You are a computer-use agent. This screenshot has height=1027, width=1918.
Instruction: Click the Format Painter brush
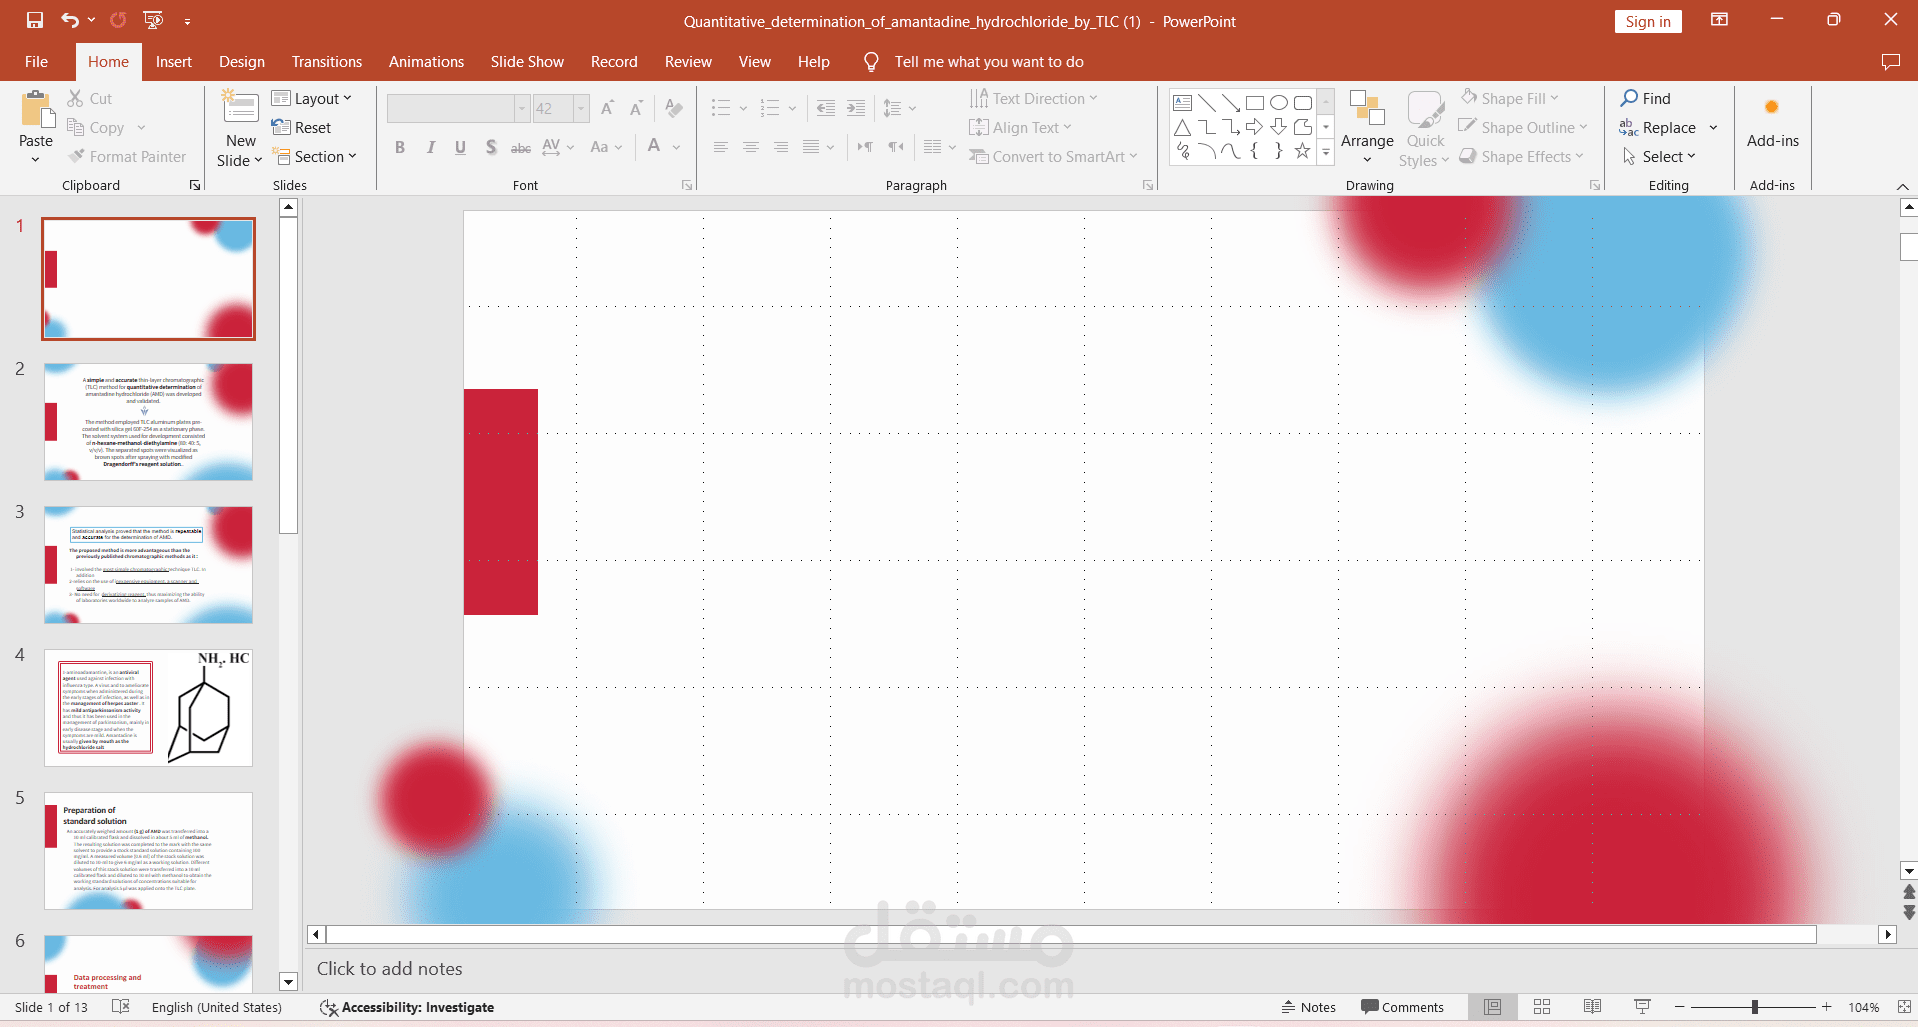coord(127,156)
